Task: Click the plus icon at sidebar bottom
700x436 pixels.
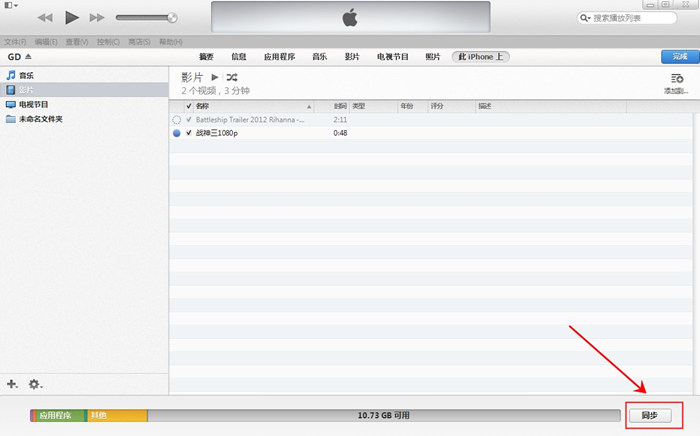Action: (12, 383)
